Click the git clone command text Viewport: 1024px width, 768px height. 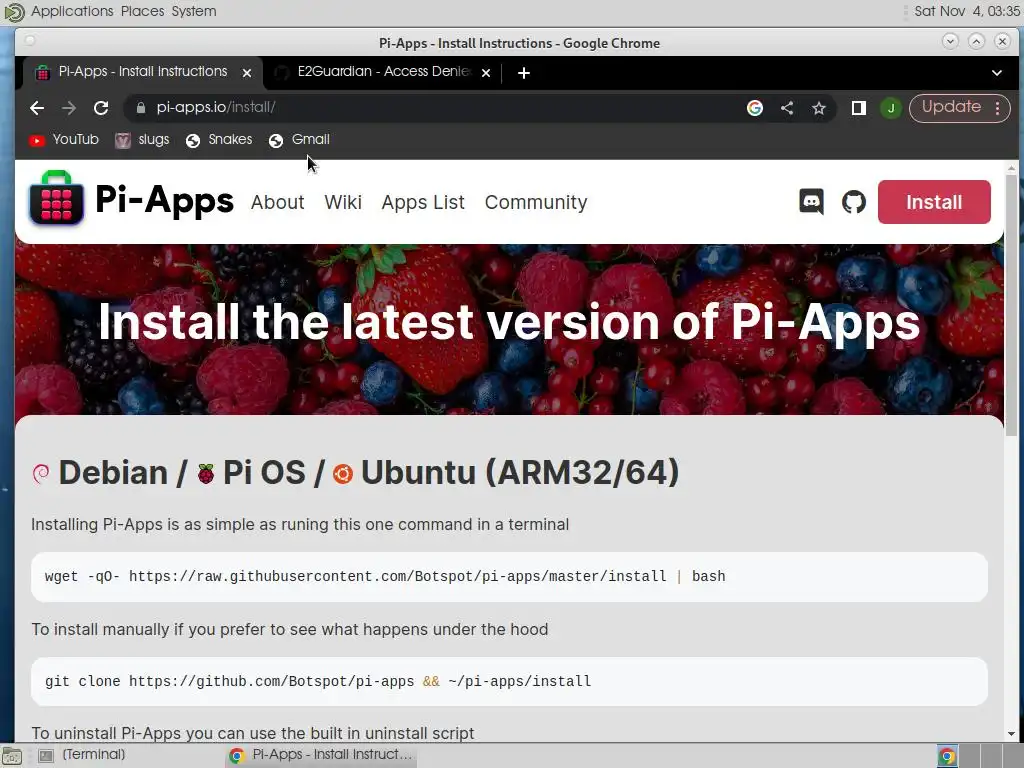(x=318, y=681)
